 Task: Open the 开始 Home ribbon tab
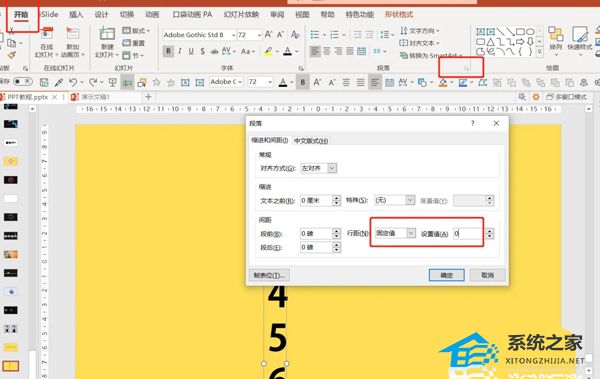tap(21, 15)
